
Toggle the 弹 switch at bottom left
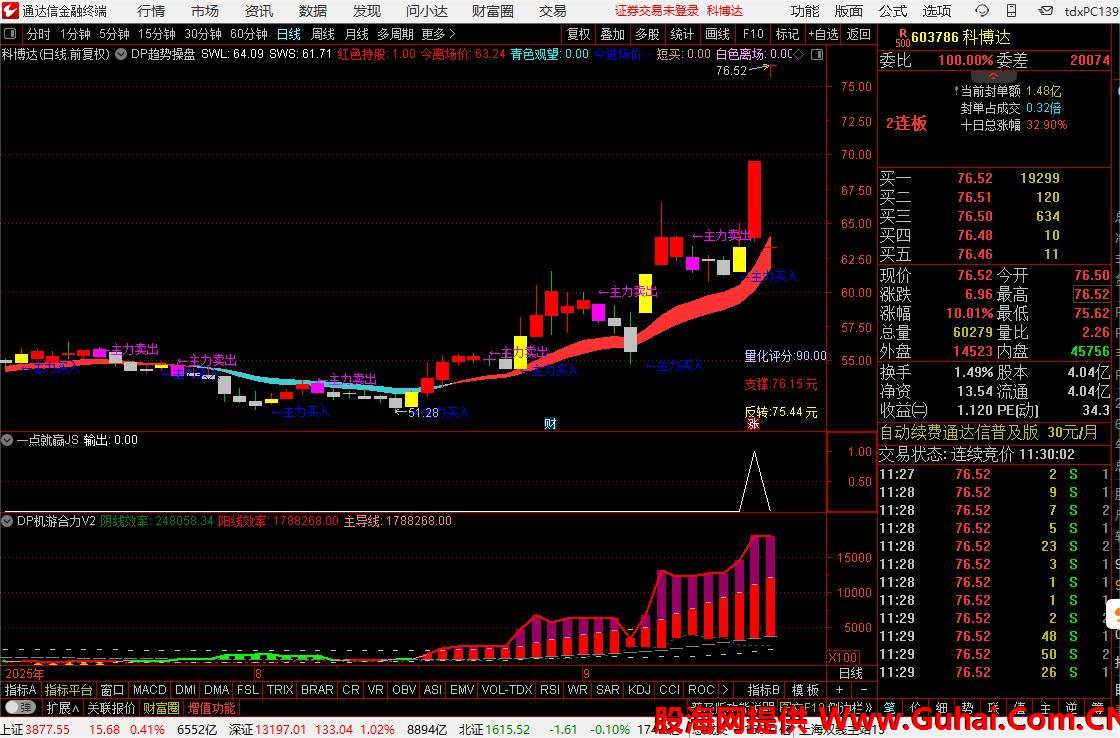20,708
